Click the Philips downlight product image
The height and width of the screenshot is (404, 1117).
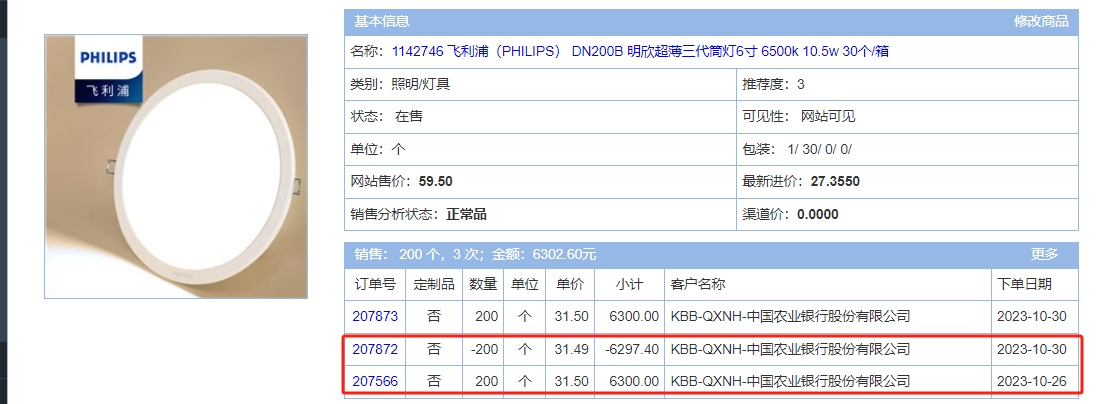tap(176, 166)
